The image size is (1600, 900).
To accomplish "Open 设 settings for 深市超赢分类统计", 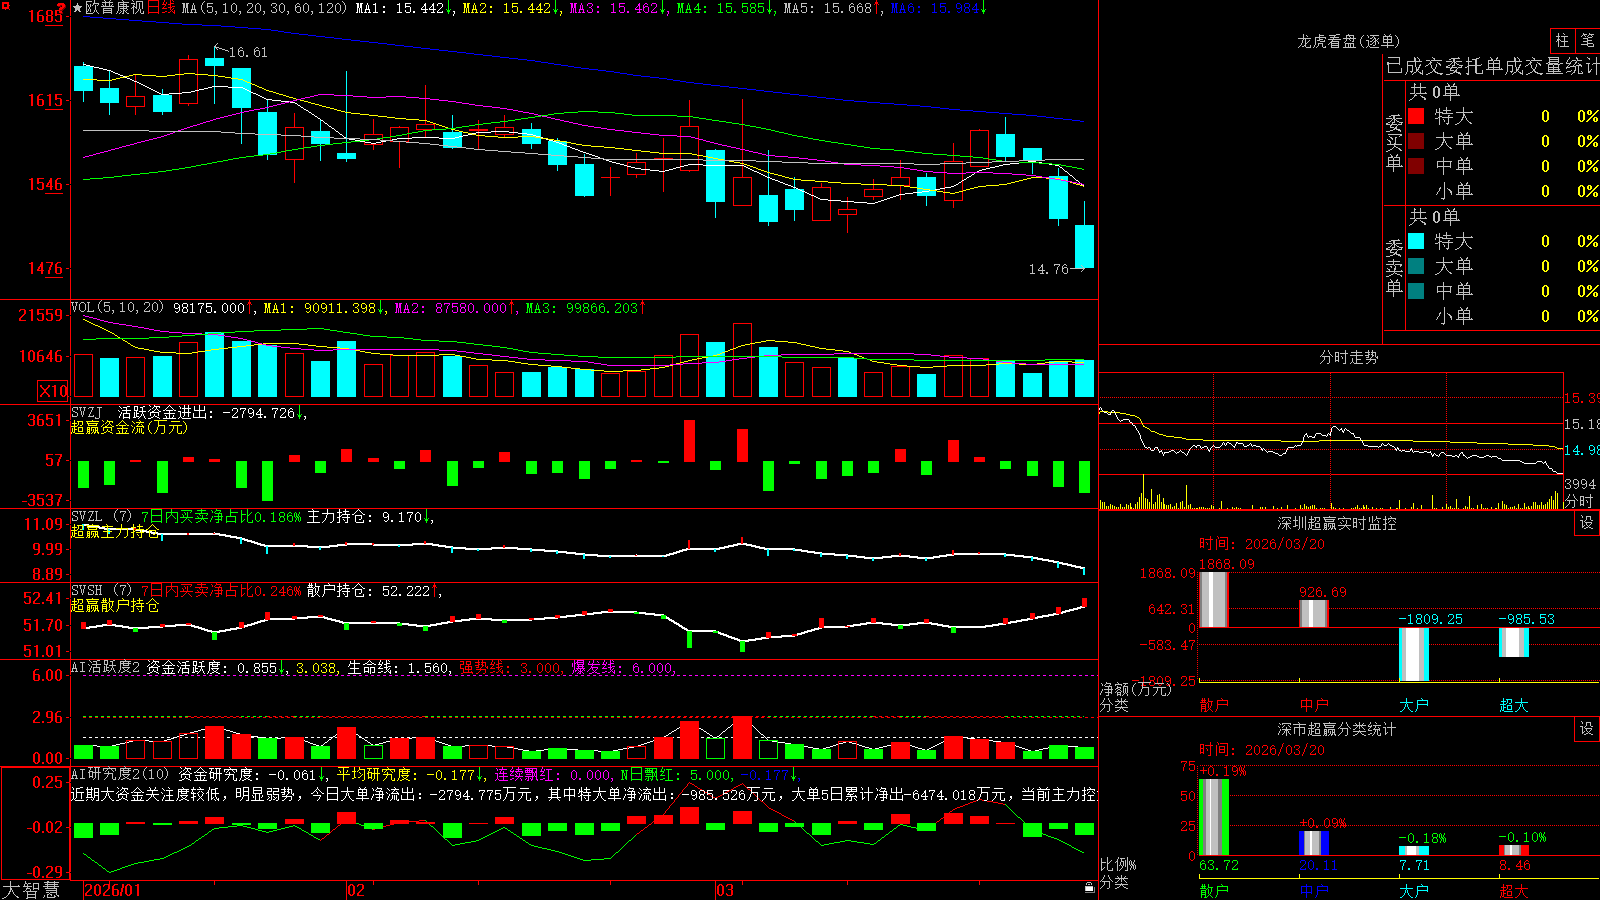I will pyautogui.click(x=1587, y=729).
